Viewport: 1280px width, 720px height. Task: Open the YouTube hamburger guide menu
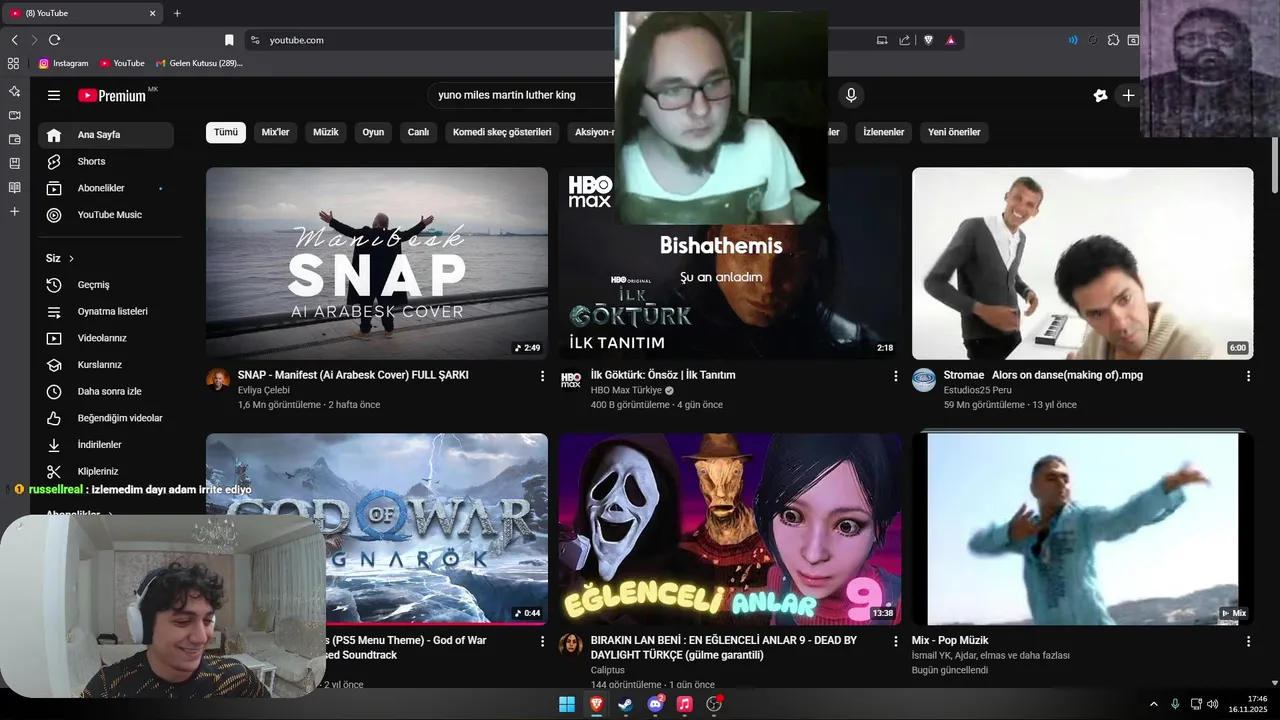pos(54,95)
